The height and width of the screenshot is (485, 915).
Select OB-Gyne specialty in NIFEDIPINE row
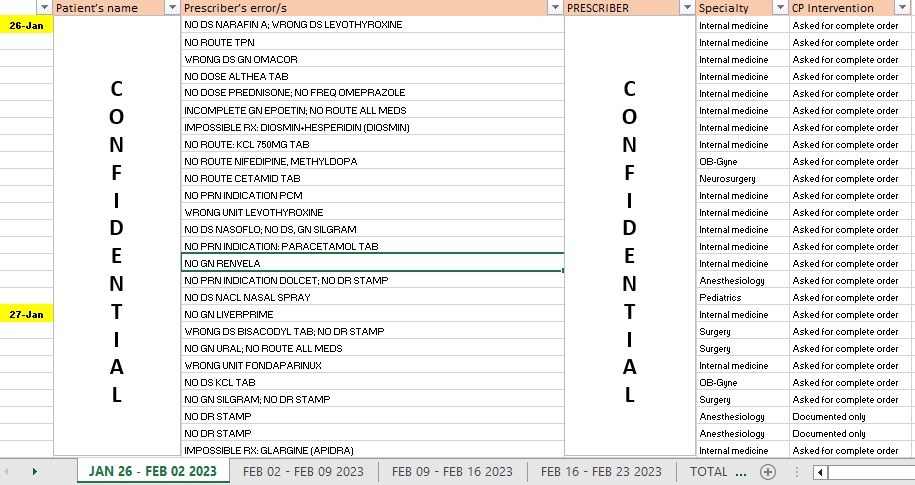742,162
